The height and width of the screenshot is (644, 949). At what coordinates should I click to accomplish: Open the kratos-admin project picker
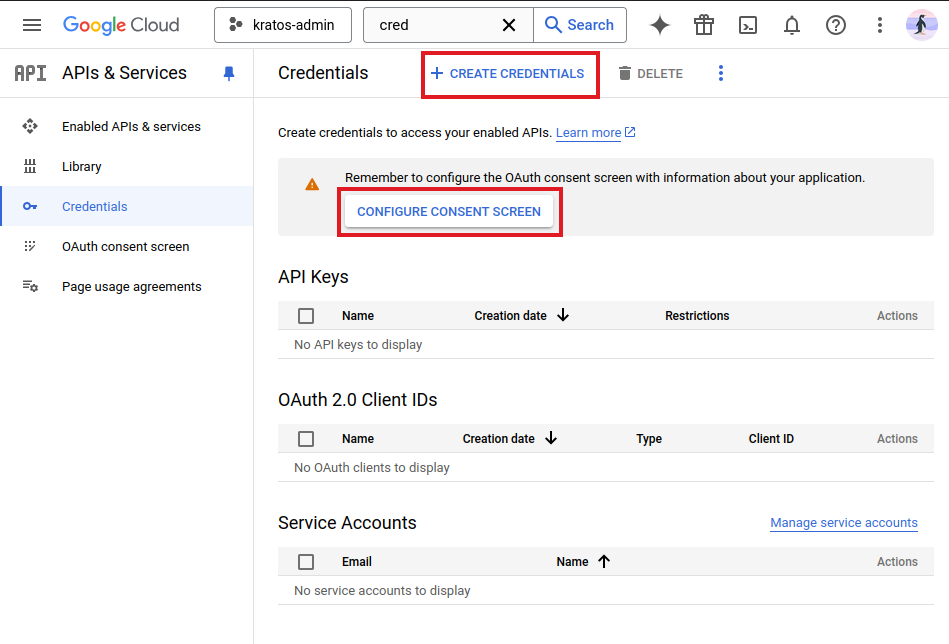tap(283, 25)
